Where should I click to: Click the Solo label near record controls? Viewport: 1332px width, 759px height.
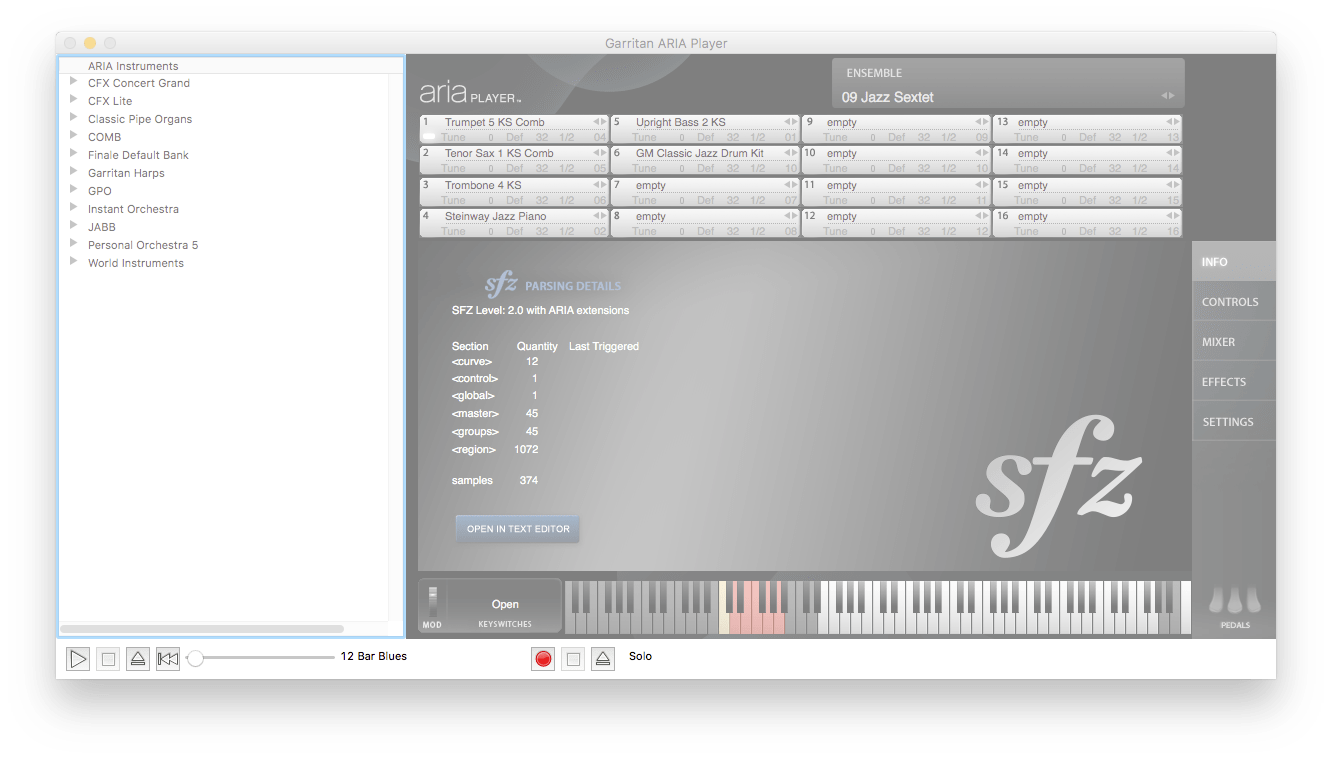[x=640, y=656]
